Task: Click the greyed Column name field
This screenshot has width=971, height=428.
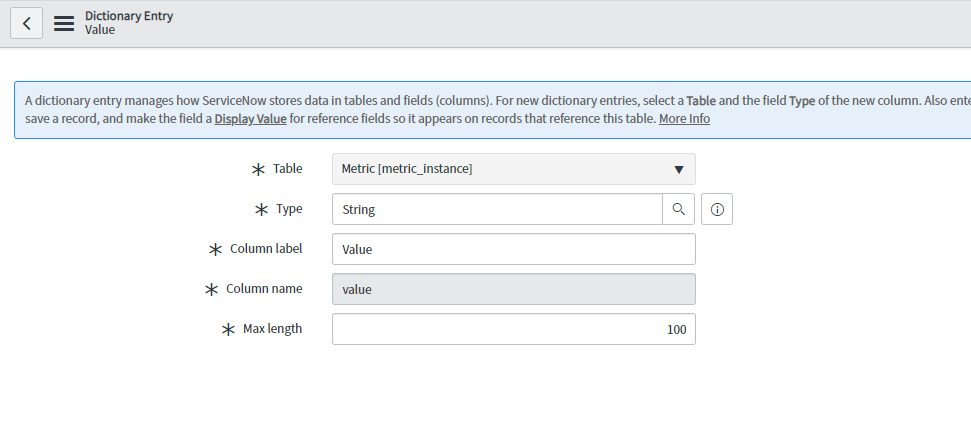Action: click(x=513, y=289)
